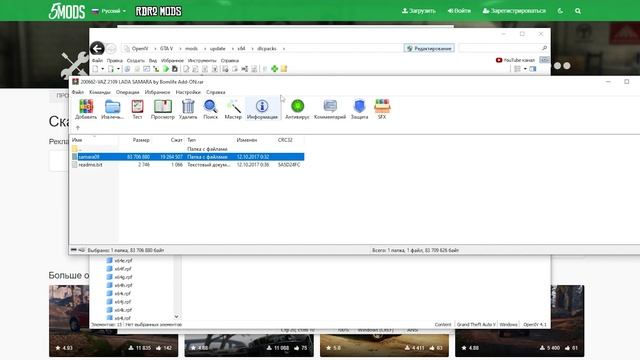Open the Правка menu in OpenIV
Screen dimensions: 640x360
pyautogui.click(x=115, y=60)
